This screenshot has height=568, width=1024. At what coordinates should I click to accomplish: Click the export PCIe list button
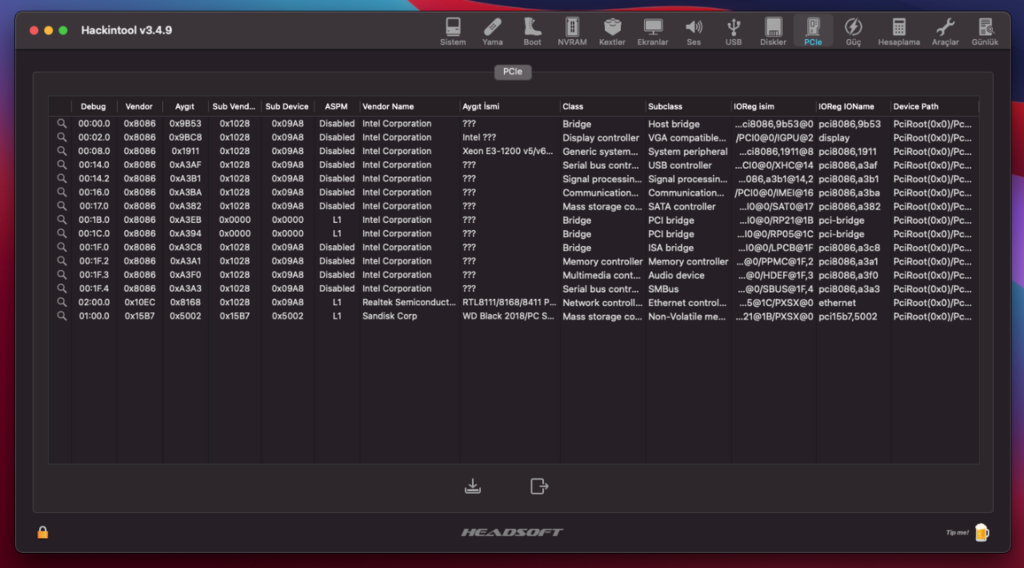539,486
